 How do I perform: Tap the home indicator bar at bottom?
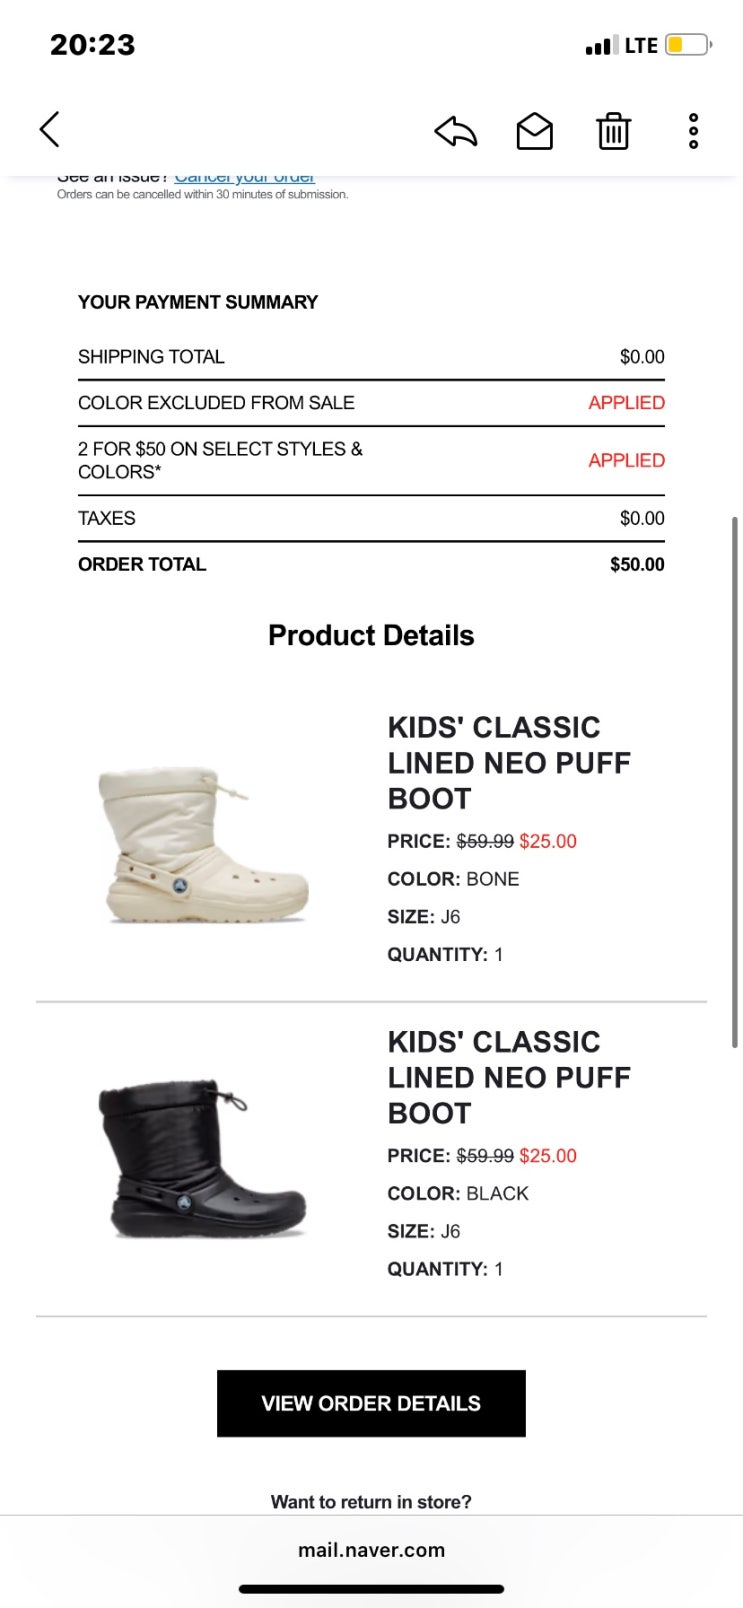coord(371,1588)
